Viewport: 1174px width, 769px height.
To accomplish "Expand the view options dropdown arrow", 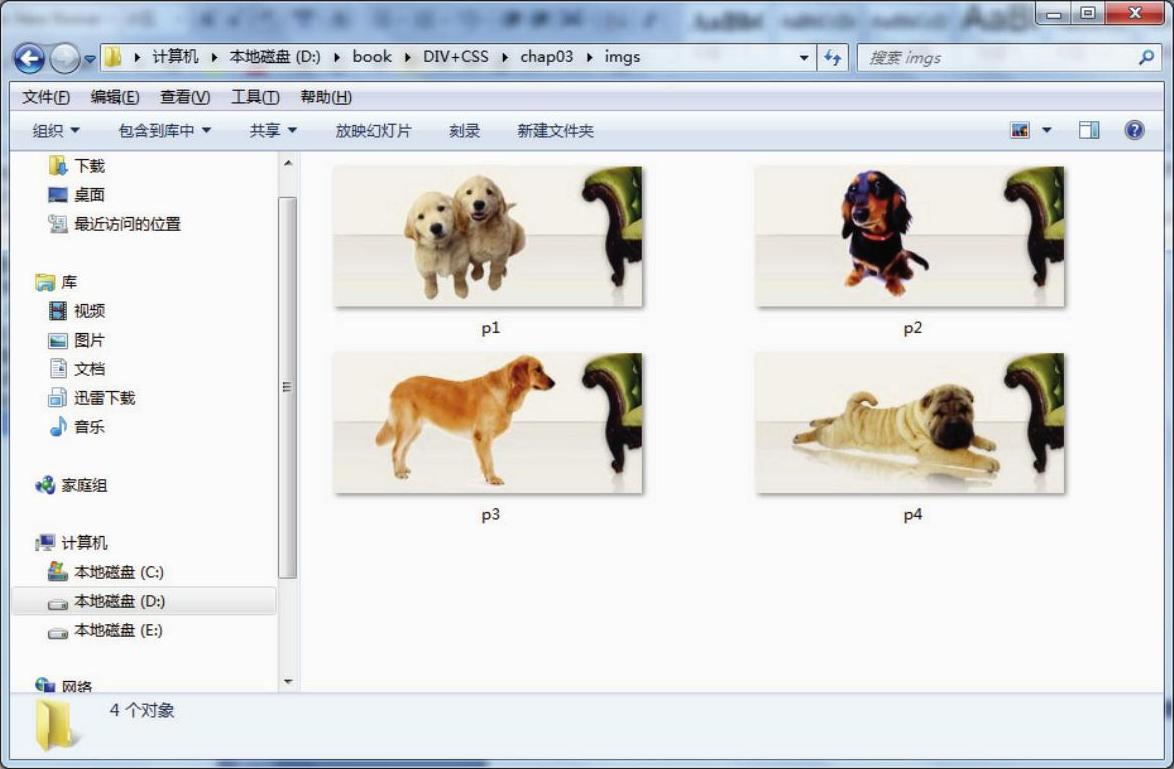I will 1047,130.
